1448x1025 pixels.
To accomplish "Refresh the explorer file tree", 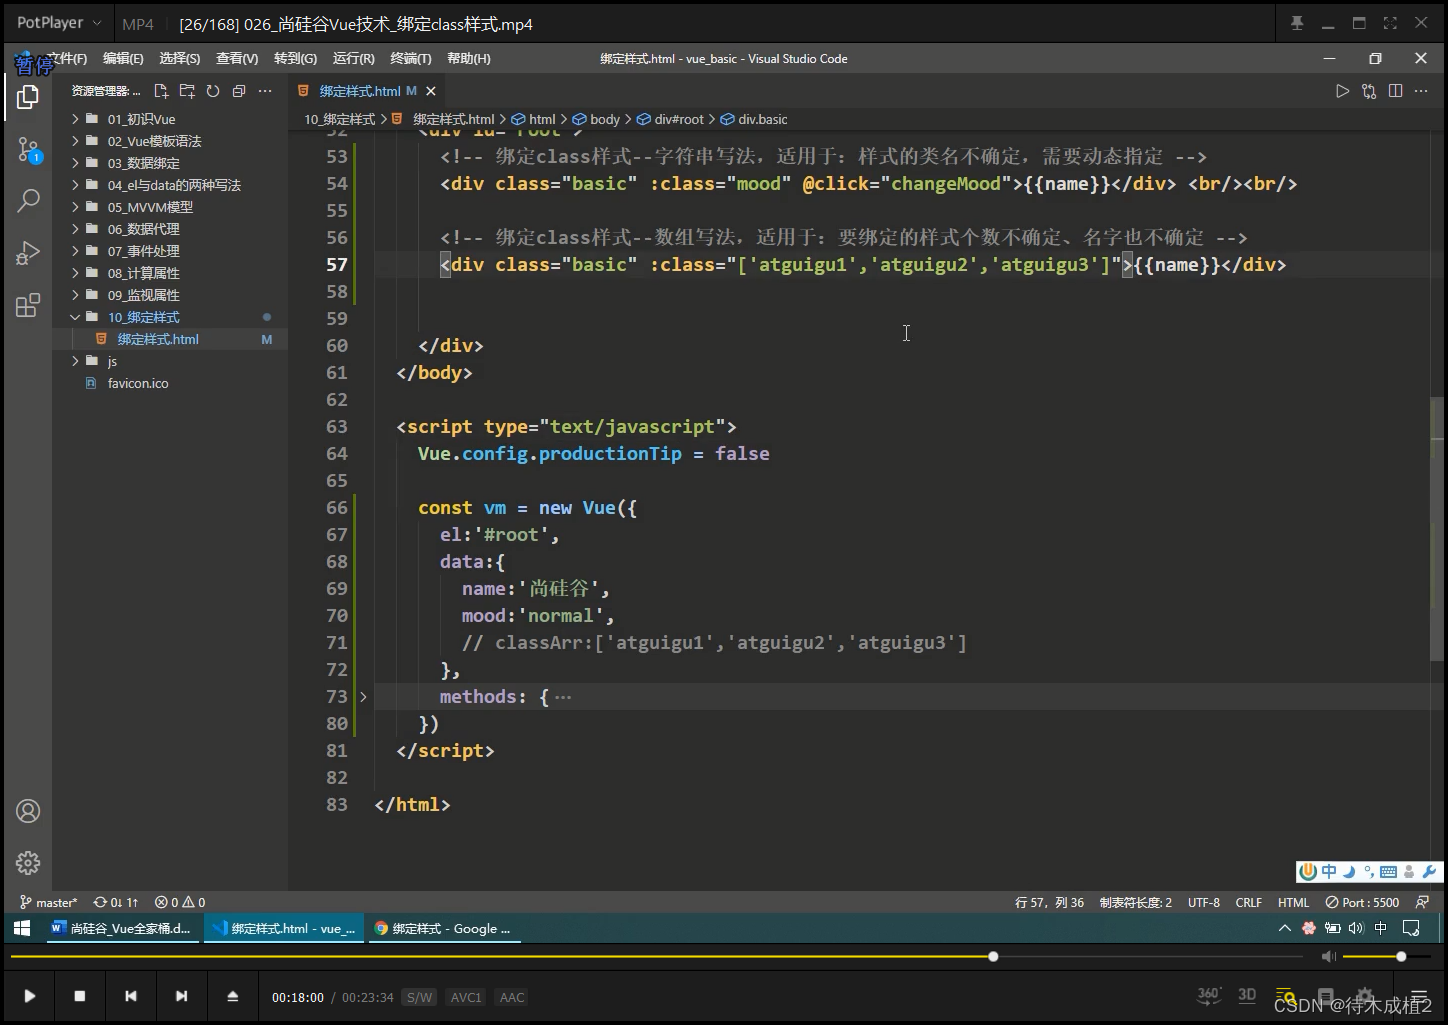I will (213, 91).
